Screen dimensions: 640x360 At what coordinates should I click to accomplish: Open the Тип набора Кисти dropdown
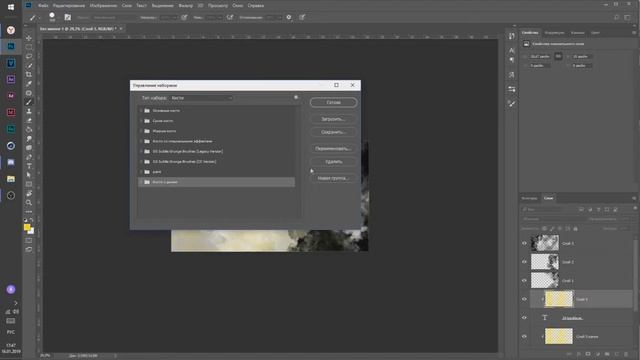[x=202, y=98]
